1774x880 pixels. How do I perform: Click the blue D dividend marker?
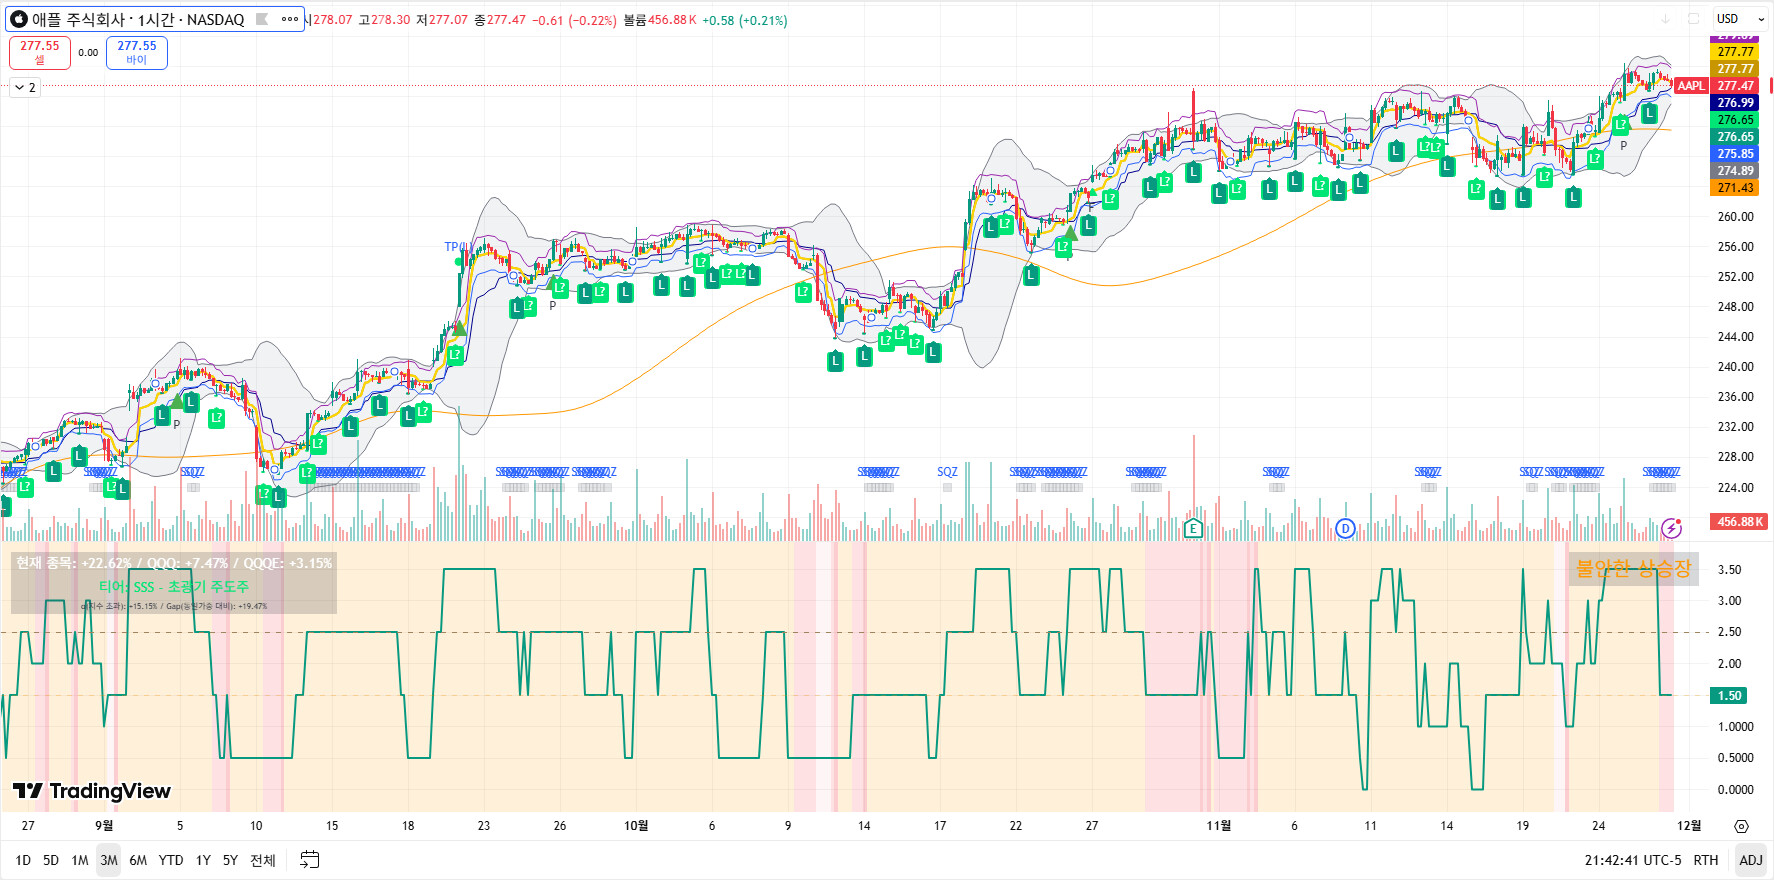click(x=1345, y=528)
